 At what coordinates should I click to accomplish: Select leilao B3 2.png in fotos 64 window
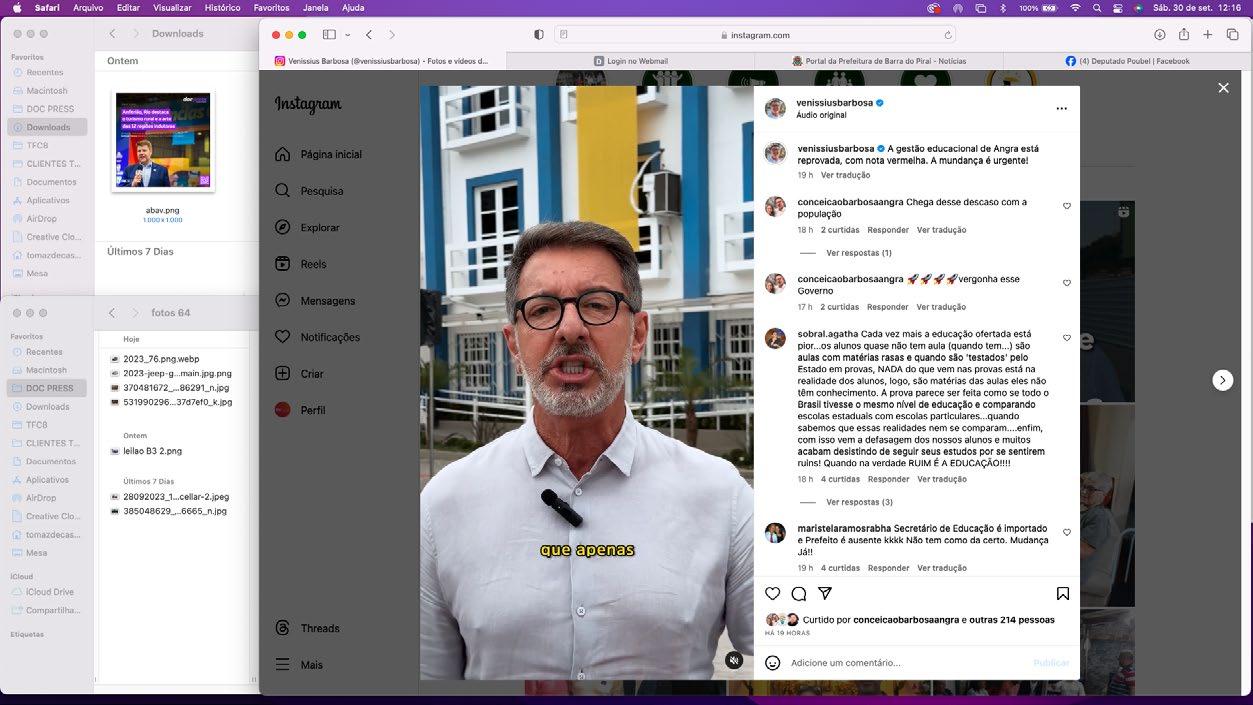point(152,451)
